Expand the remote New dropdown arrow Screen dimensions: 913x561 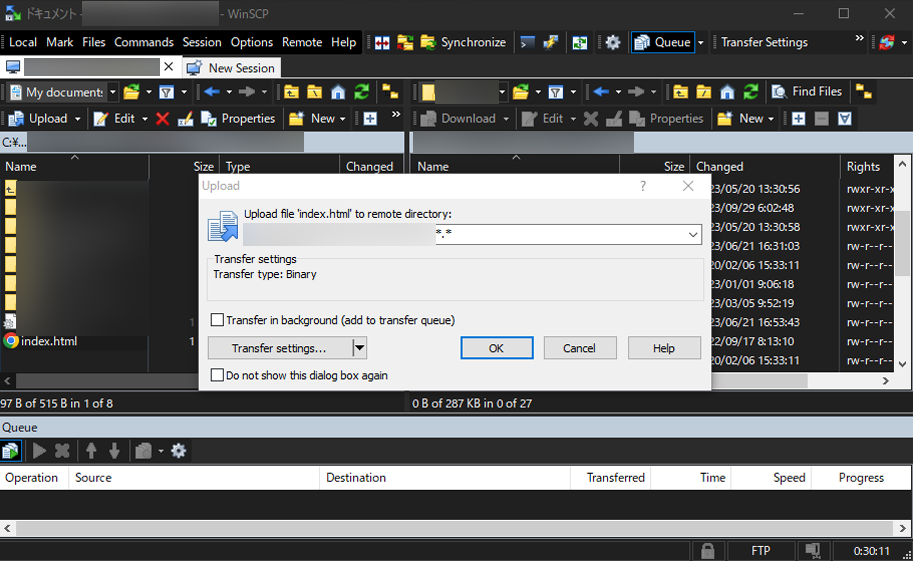click(771, 119)
